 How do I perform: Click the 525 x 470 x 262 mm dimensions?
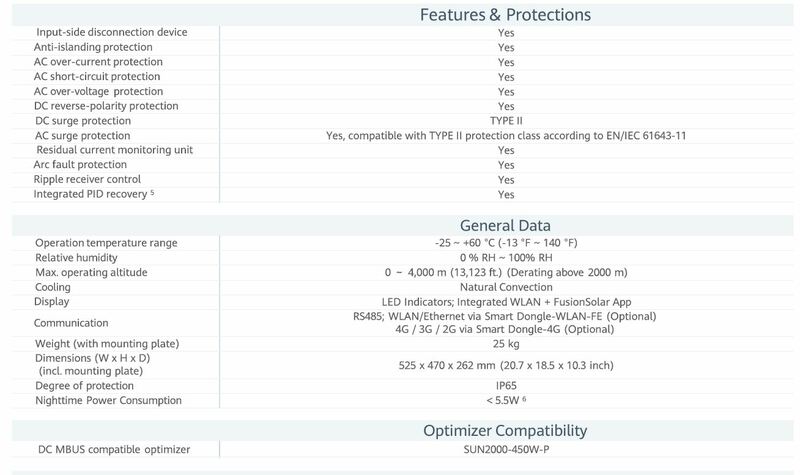[x=505, y=365]
